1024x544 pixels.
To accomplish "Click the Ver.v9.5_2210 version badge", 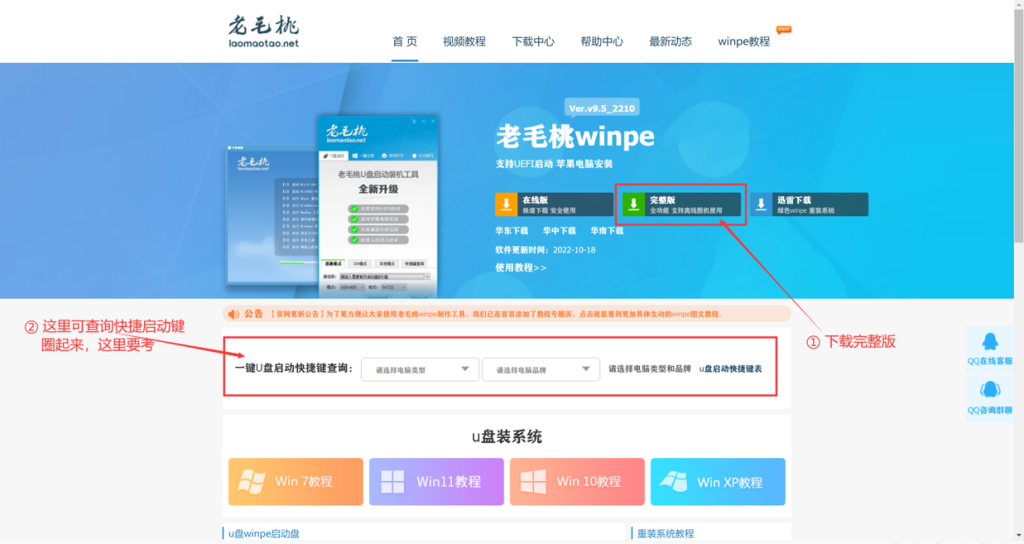I will (601, 108).
